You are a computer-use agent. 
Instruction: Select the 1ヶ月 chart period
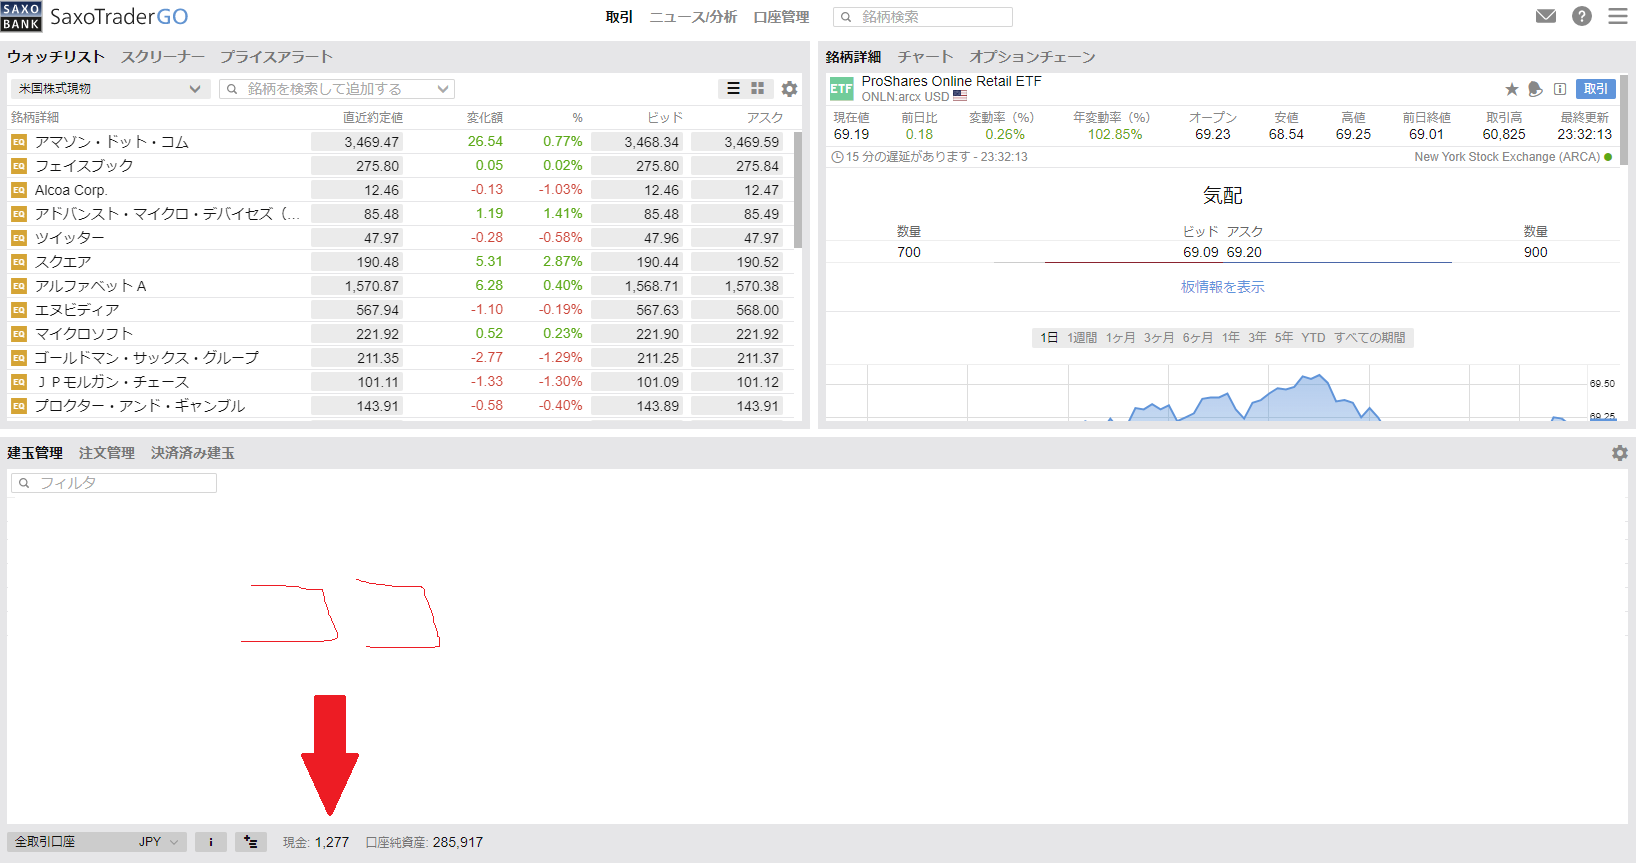[x=1120, y=338]
